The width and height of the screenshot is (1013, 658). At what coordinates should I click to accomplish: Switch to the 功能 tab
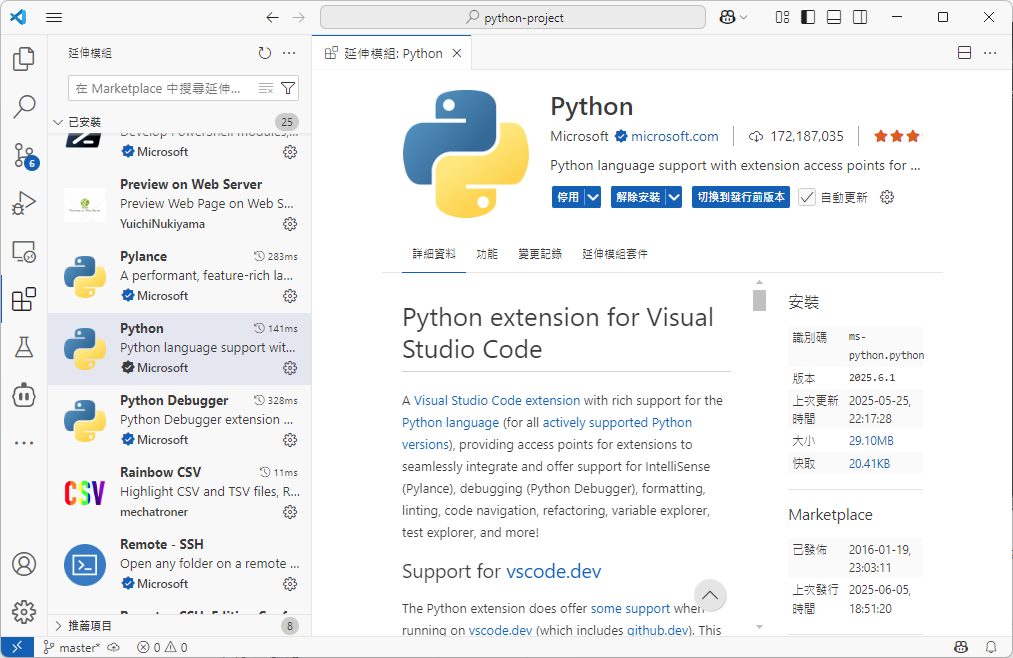487,253
